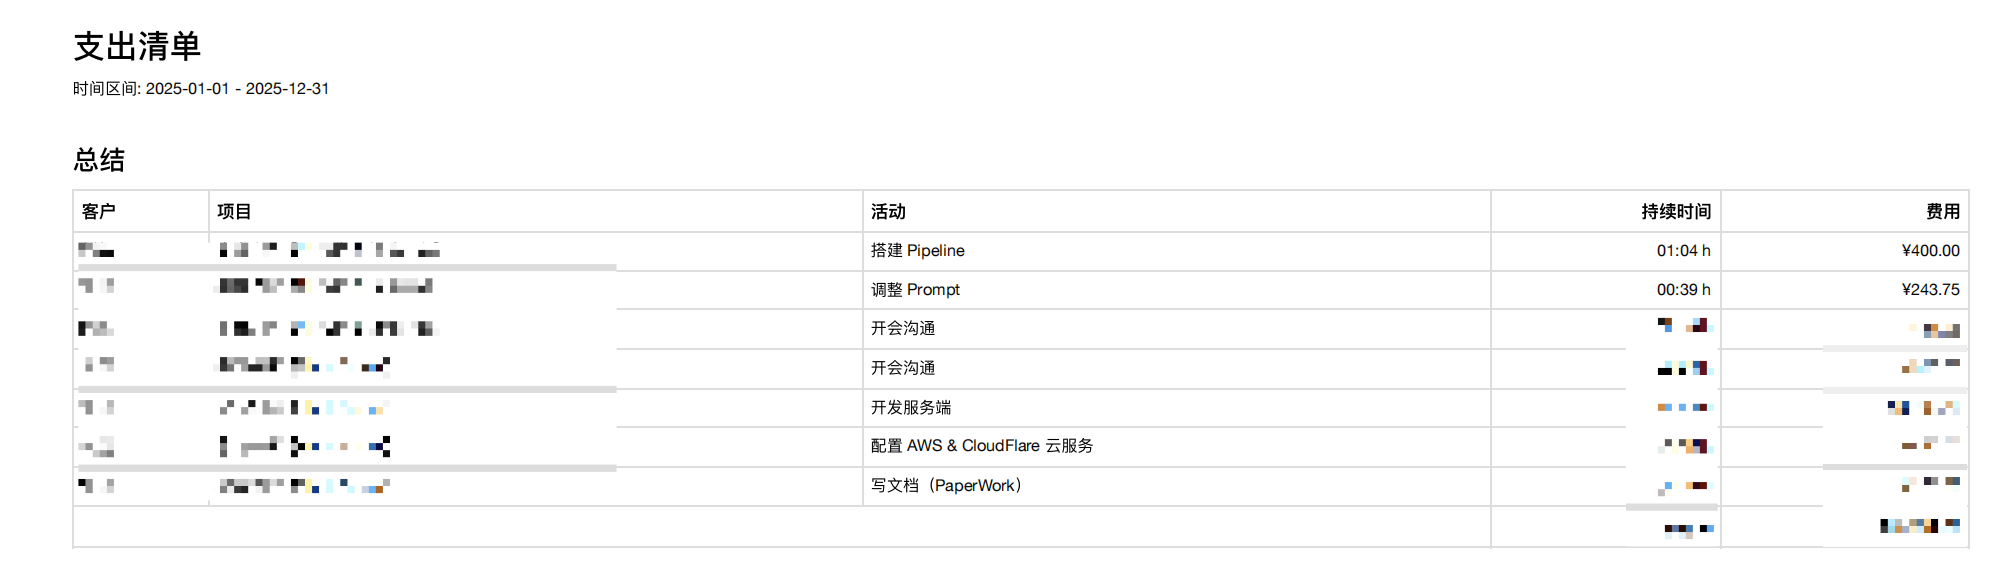Click the fee cell in 写文档 row

(1931, 484)
